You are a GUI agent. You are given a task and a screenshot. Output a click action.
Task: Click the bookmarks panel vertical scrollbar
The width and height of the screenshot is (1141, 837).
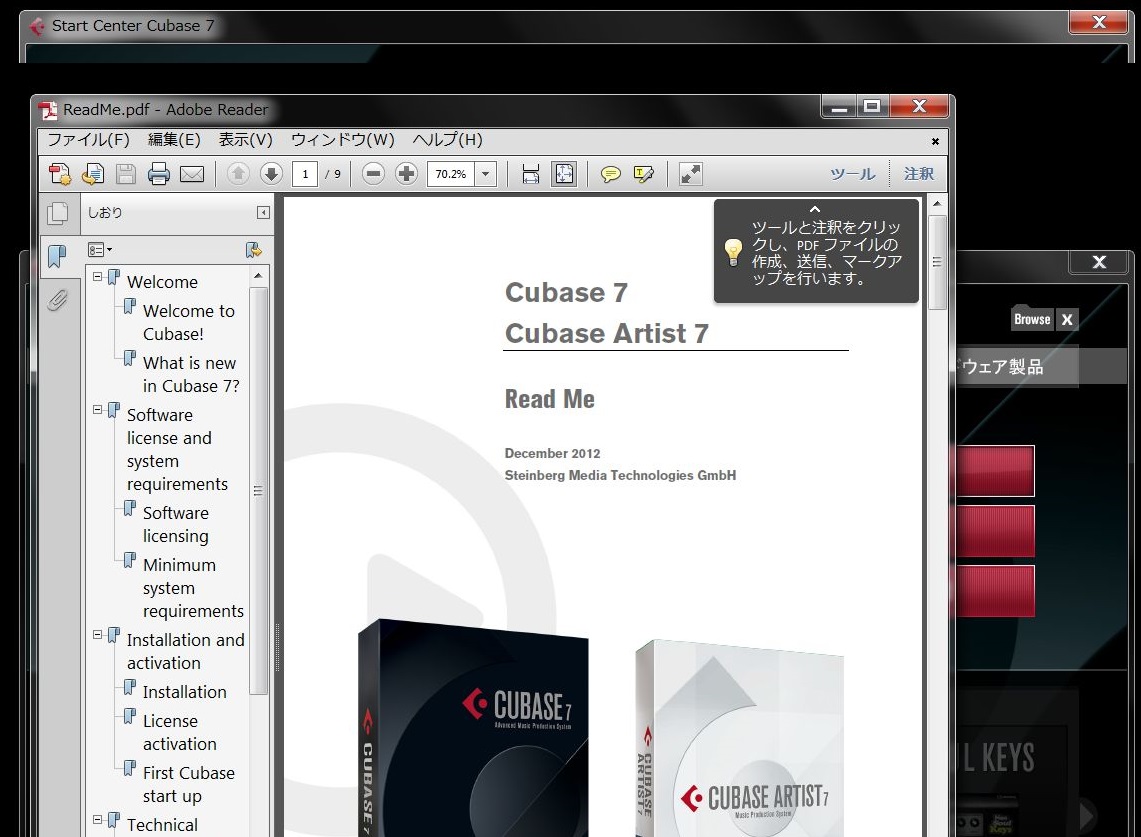pos(258,491)
